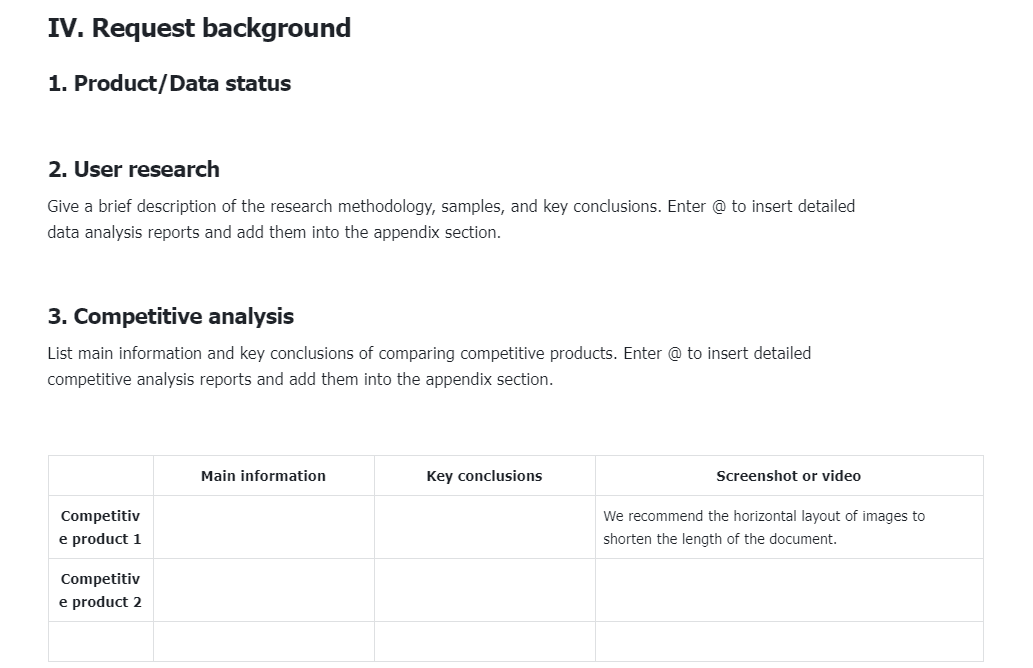1033x668 pixels.
Task: Click Key conclusions cell for Competitive product 2
Action: (x=484, y=590)
